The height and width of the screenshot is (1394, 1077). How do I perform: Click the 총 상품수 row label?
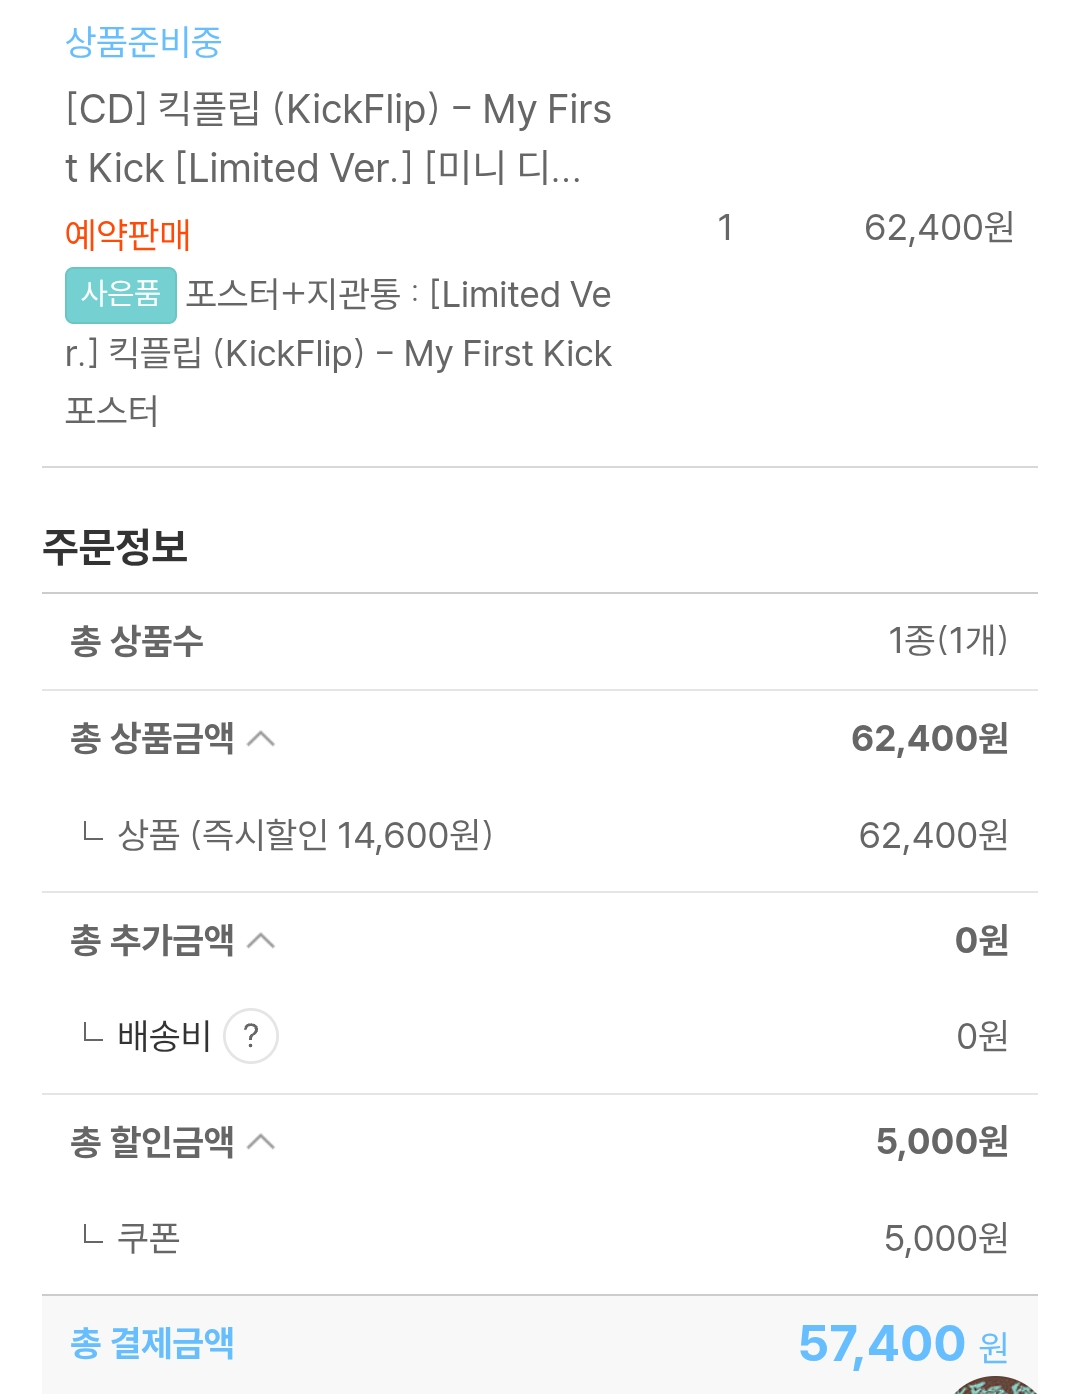point(137,641)
